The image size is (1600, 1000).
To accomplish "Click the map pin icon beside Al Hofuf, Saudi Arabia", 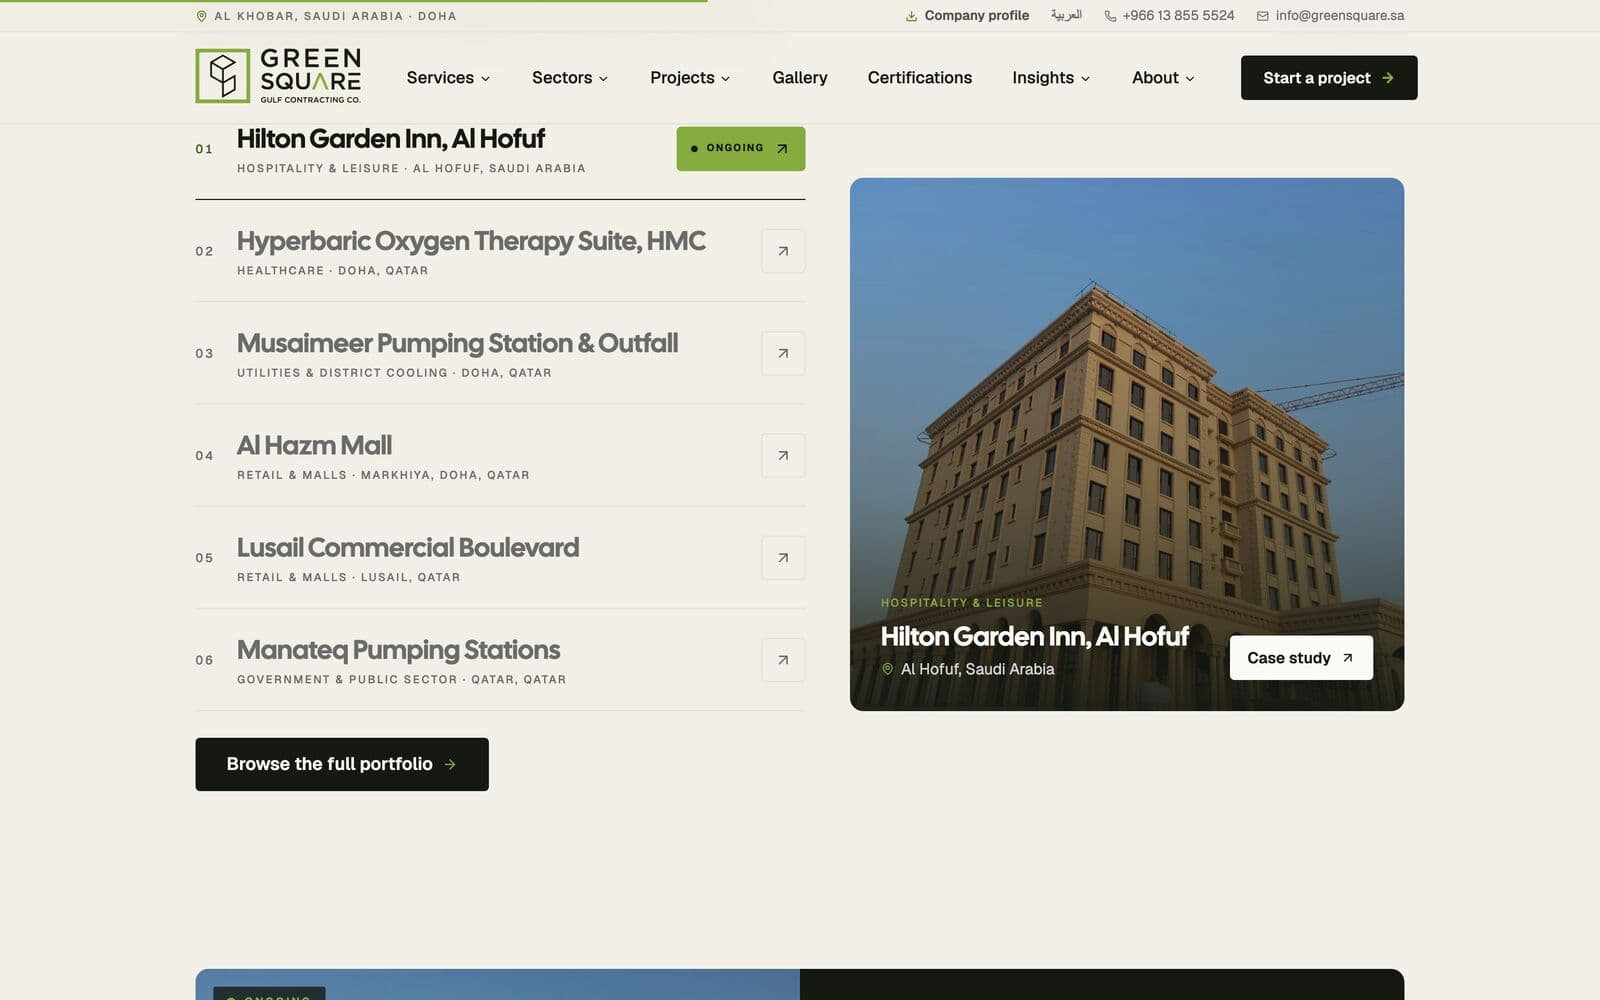I will 887,669.
